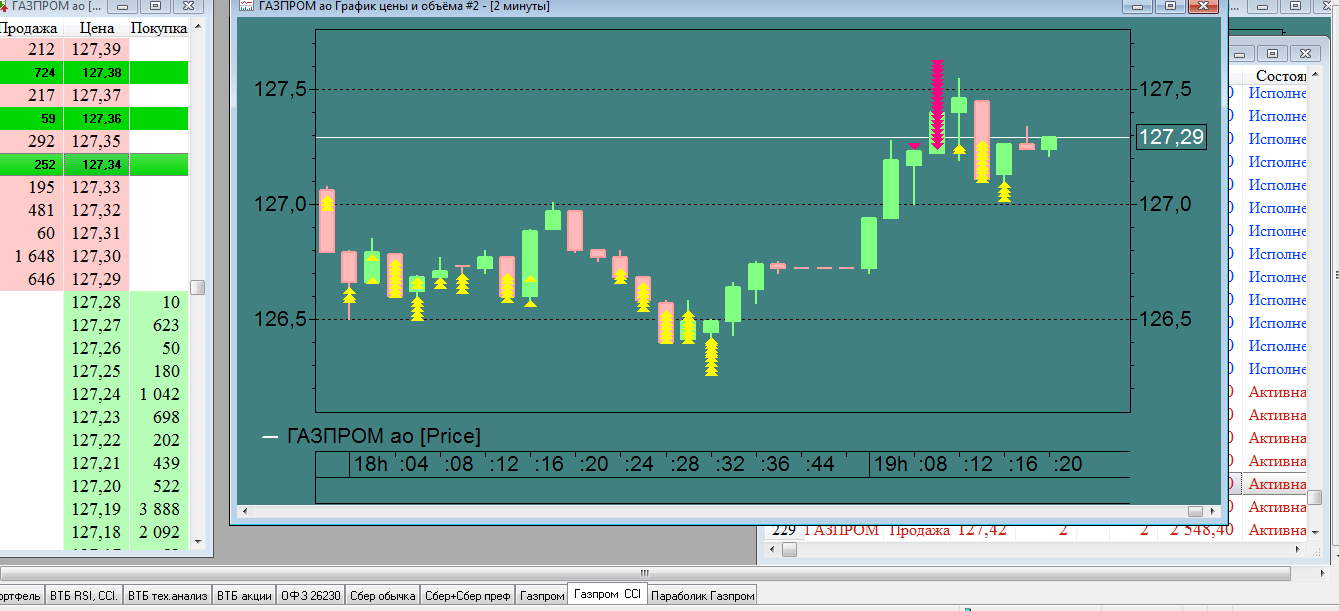This screenshot has height=611, width=1339.
Task: Click the chart horizontal scrollbar right arrow
Action: tap(1214, 512)
